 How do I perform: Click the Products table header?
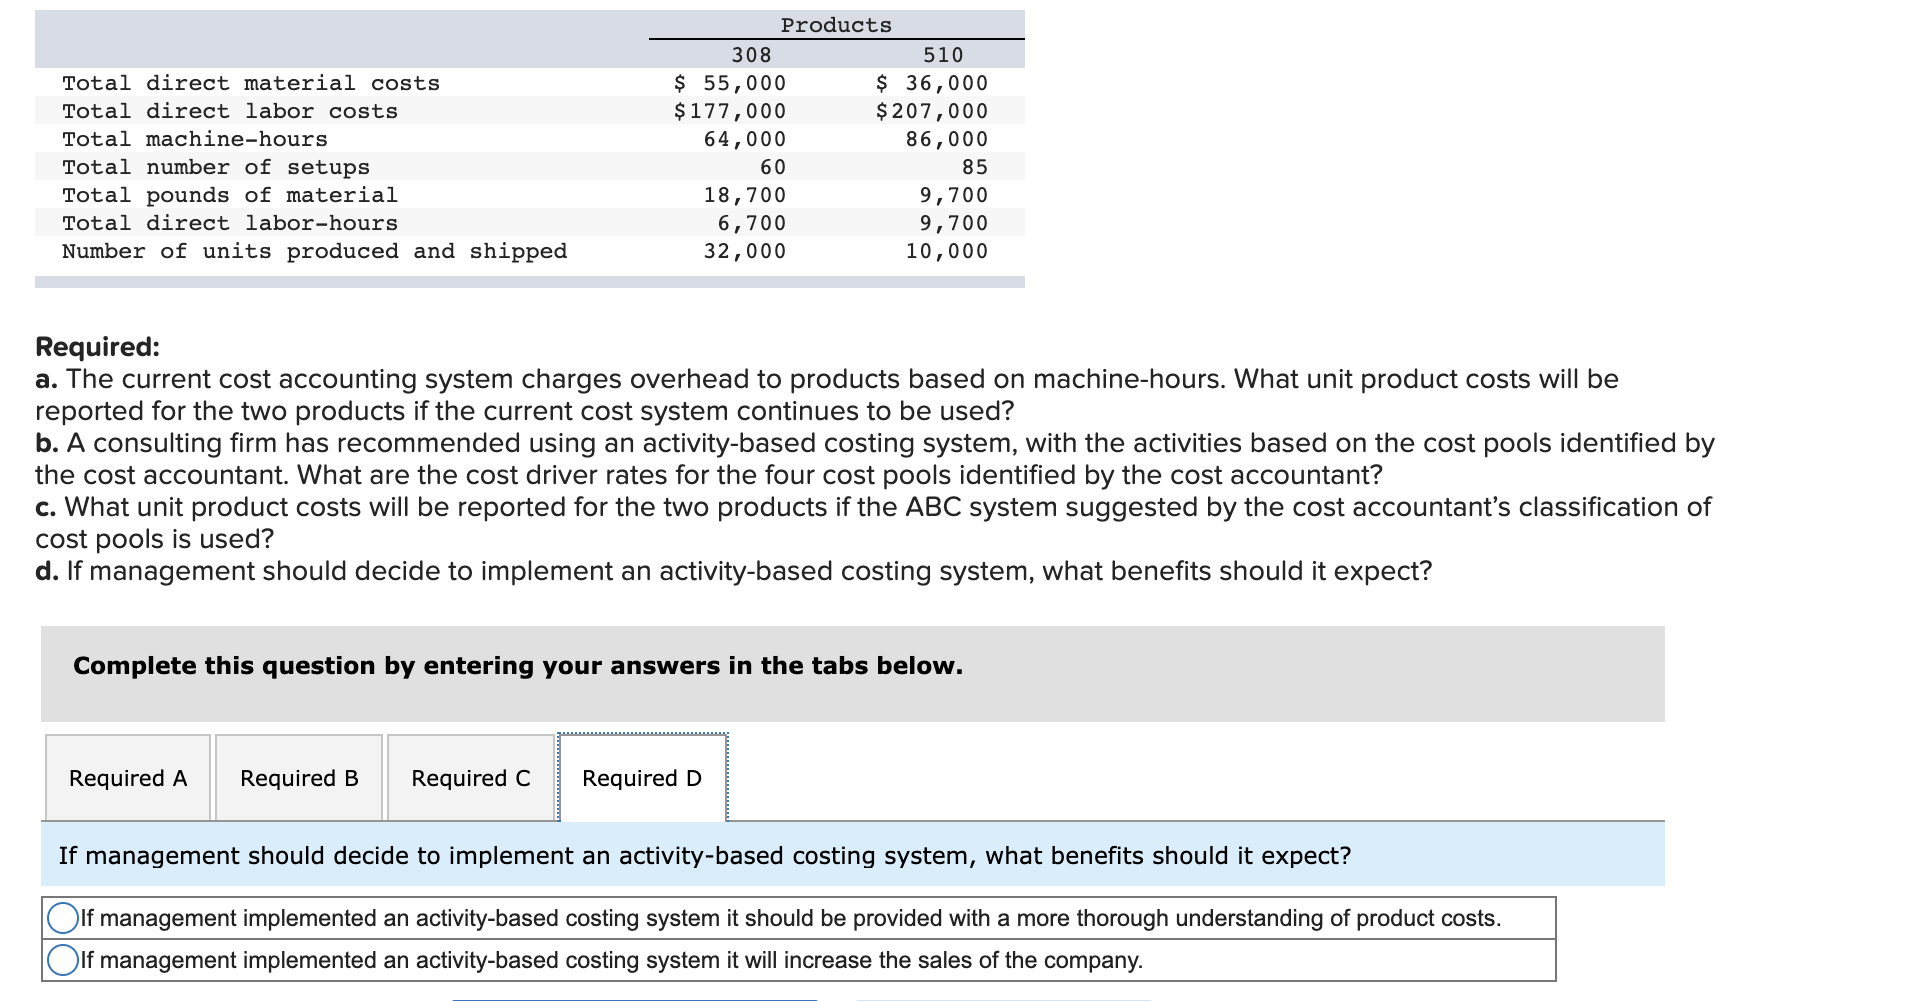pos(836,24)
